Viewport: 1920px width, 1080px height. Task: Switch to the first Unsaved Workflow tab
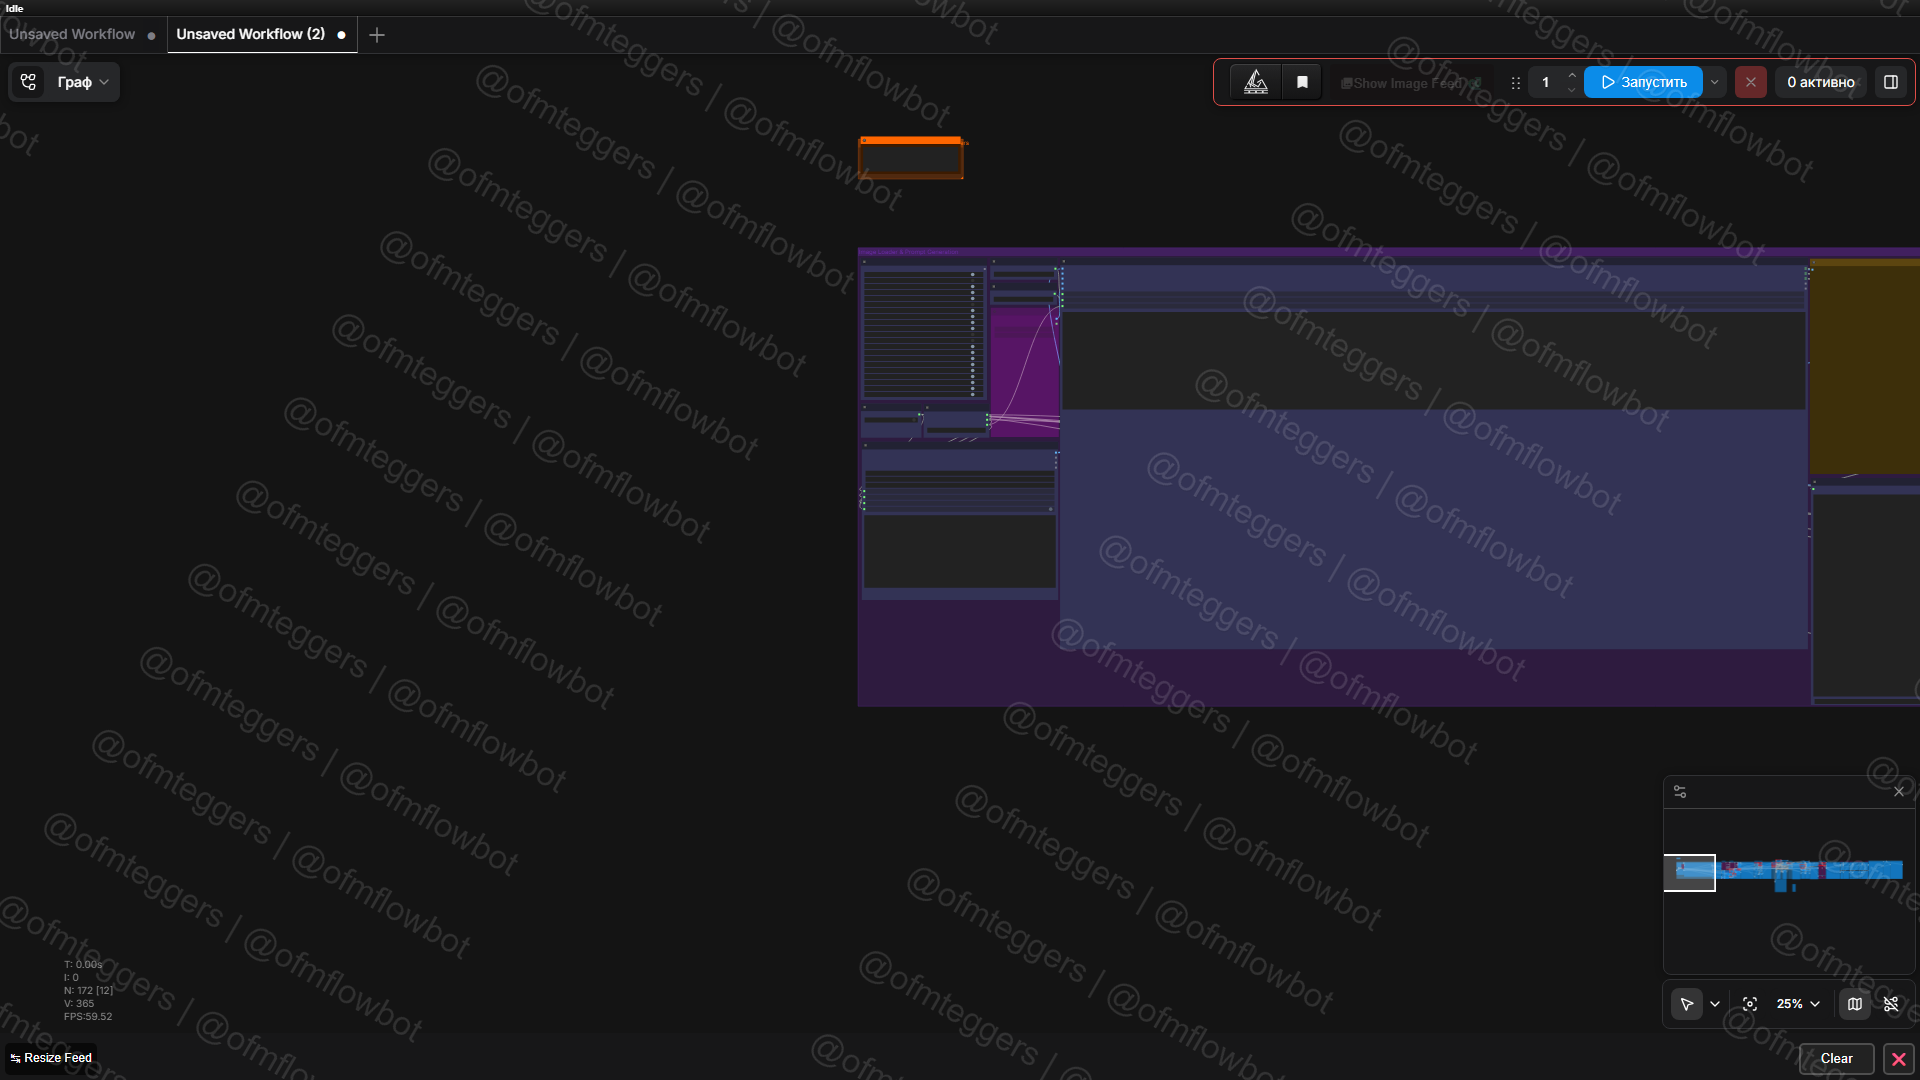(72, 34)
